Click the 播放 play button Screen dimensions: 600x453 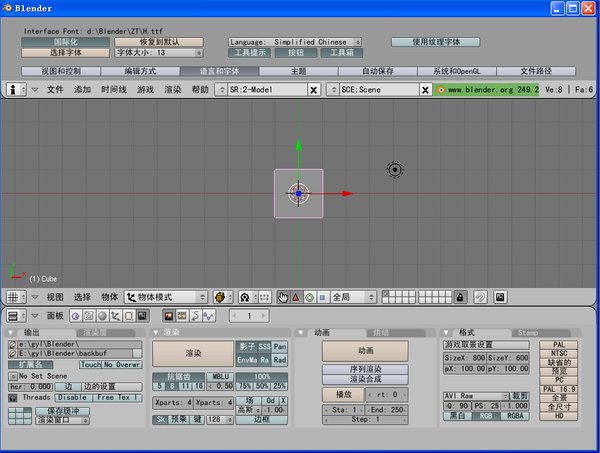pyautogui.click(x=337, y=394)
